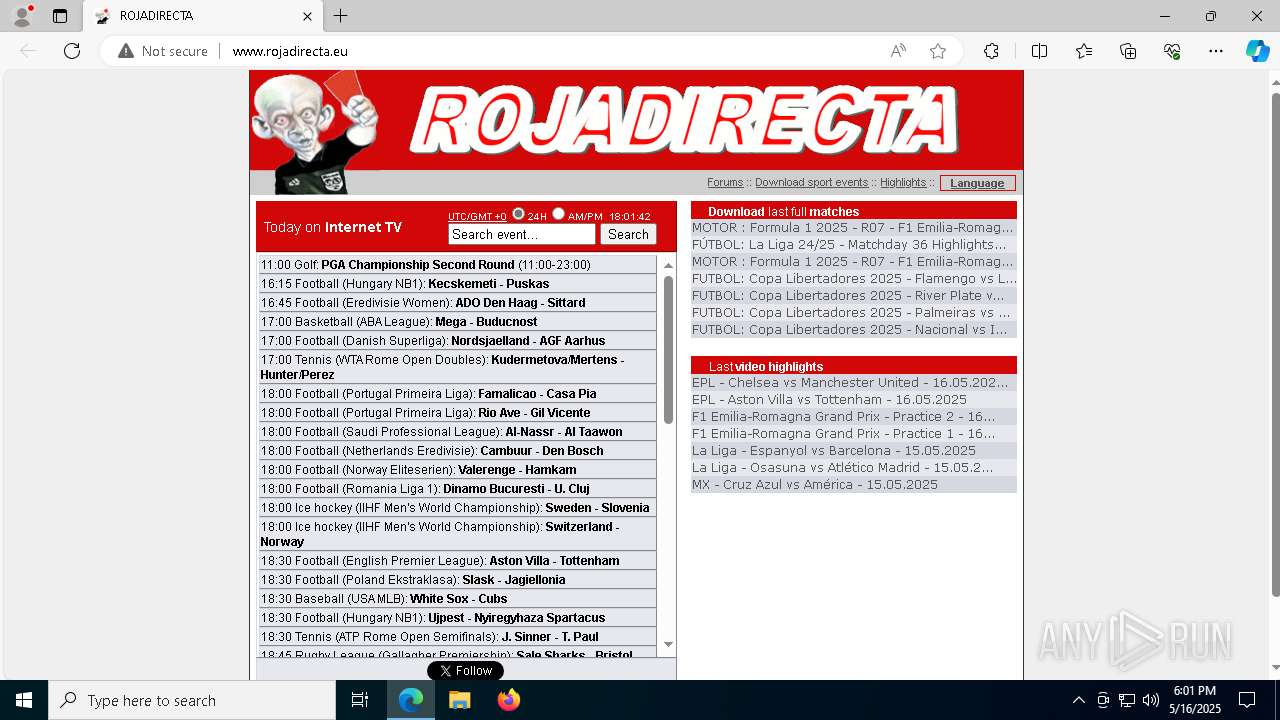Open White Sox - Cubs baseball event
The image size is (1280, 720).
point(457,599)
